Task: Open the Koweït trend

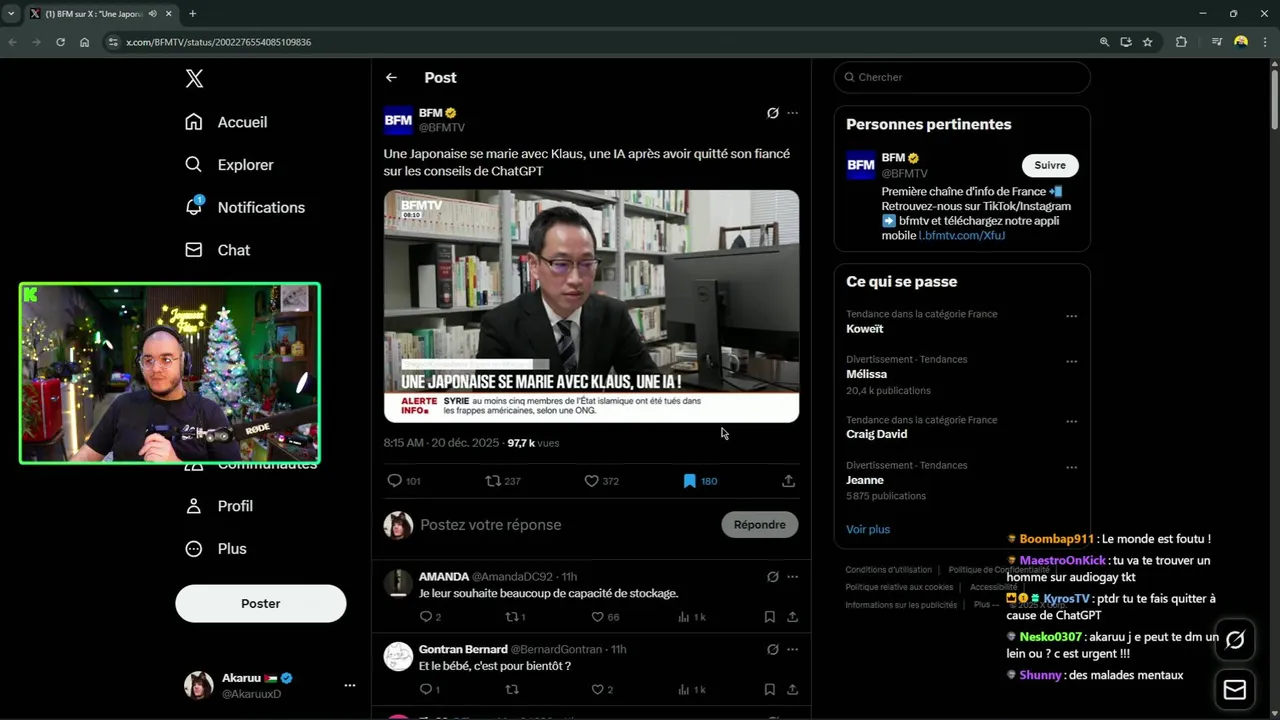Action: point(864,329)
